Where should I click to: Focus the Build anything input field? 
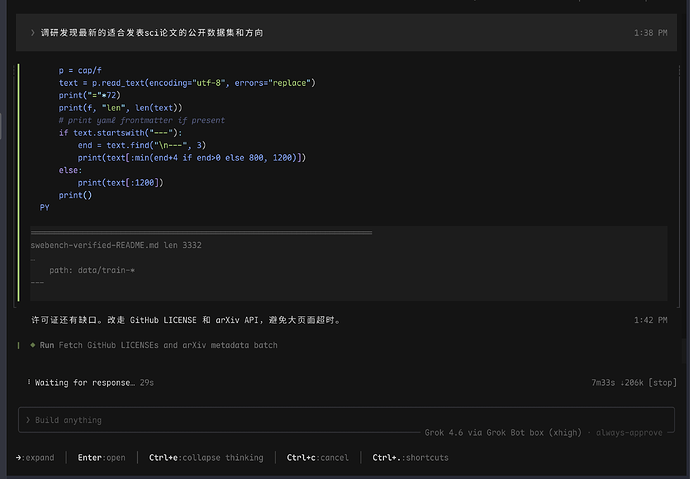[346, 420]
